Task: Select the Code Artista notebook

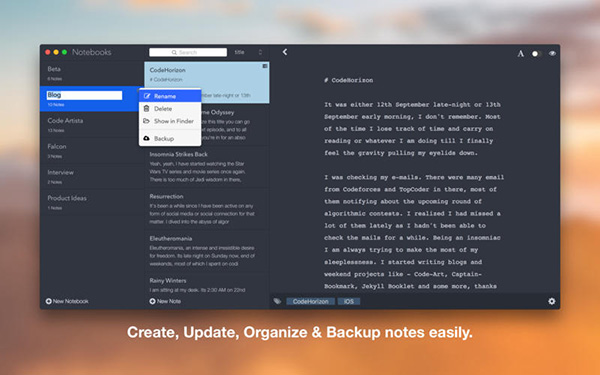Action: [x=92, y=124]
